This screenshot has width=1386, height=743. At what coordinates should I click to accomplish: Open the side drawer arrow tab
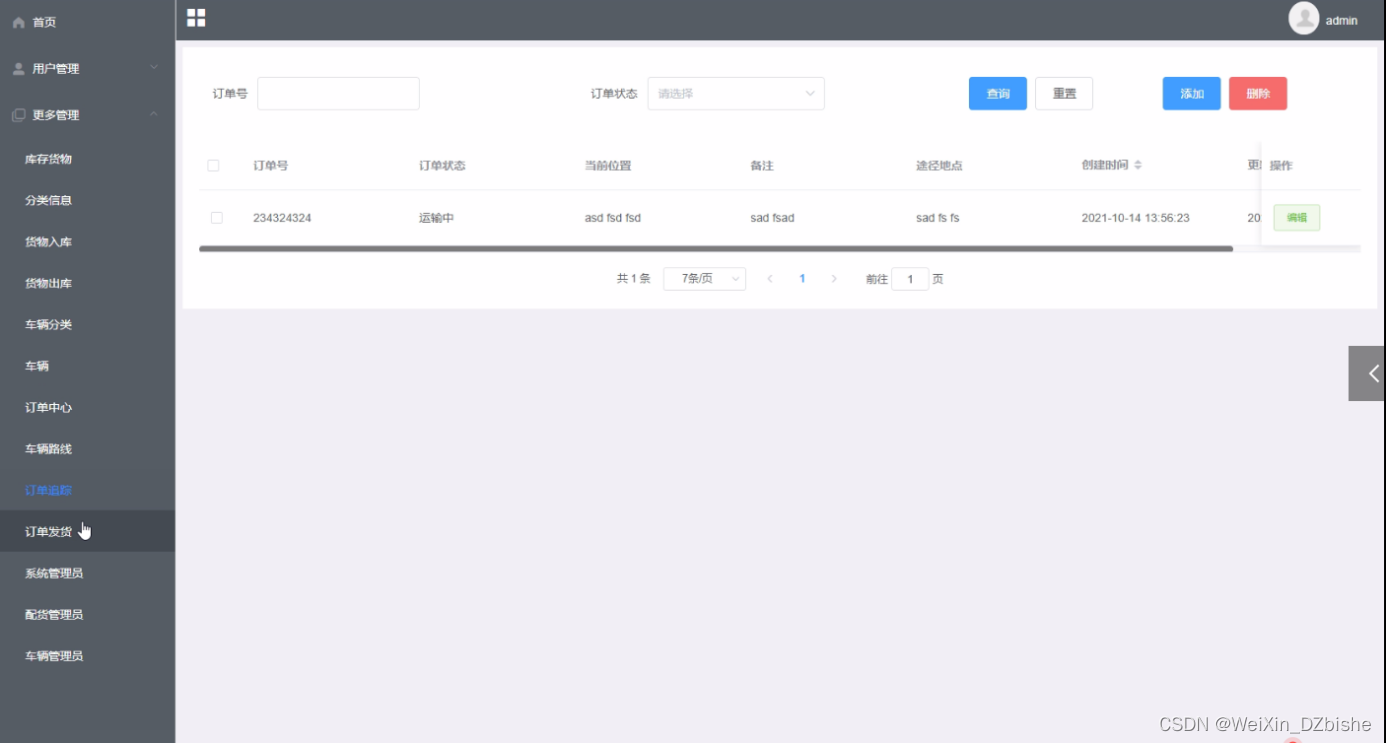coord(1367,373)
